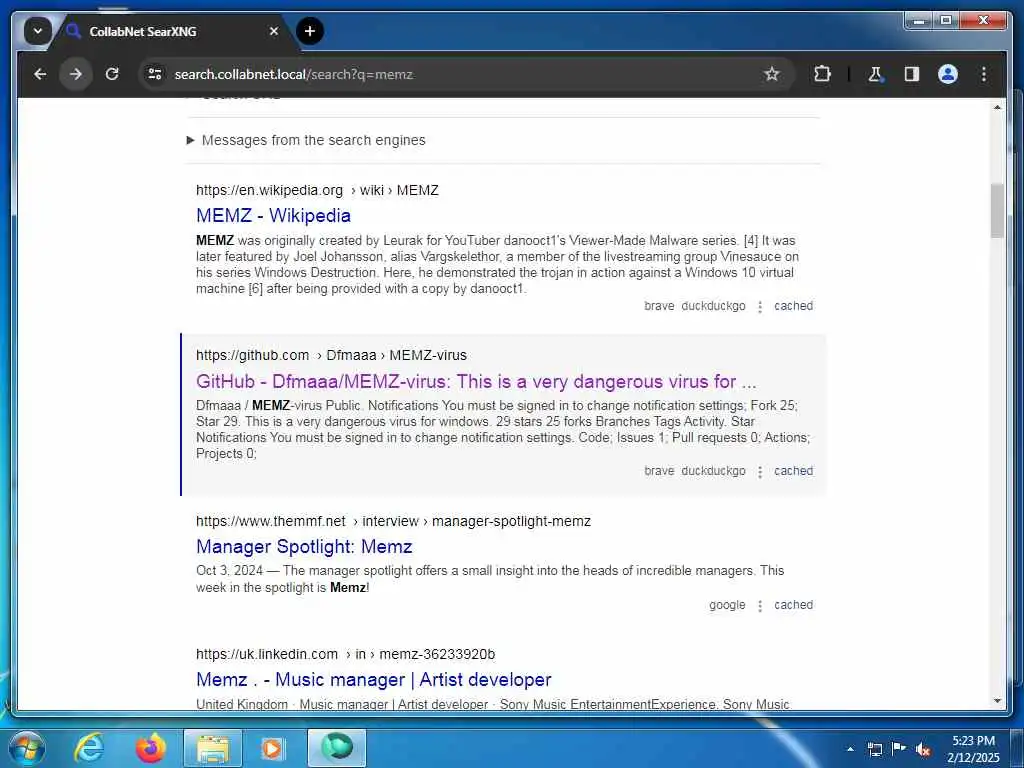Open Windows Media Player from taskbar
Image resolution: width=1024 pixels, height=768 pixels.
point(272,748)
